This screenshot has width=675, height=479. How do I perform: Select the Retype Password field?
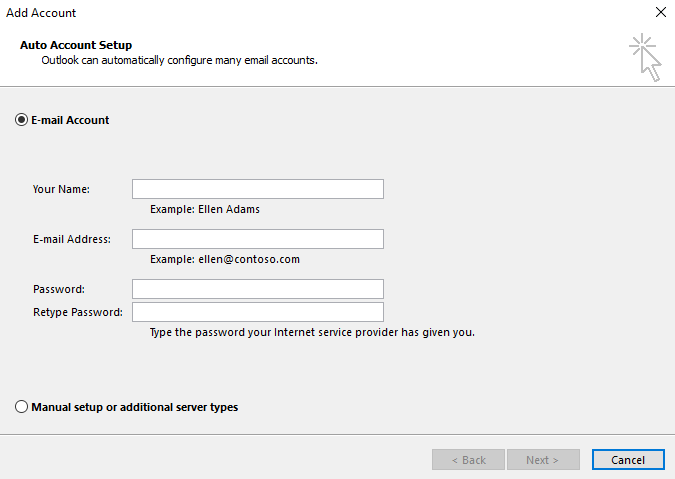(x=257, y=312)
